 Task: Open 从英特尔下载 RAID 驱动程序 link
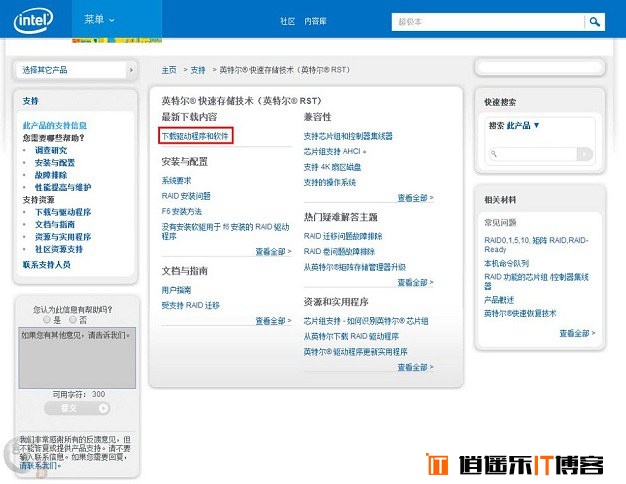pyautogui.click(x=351, y=336)
